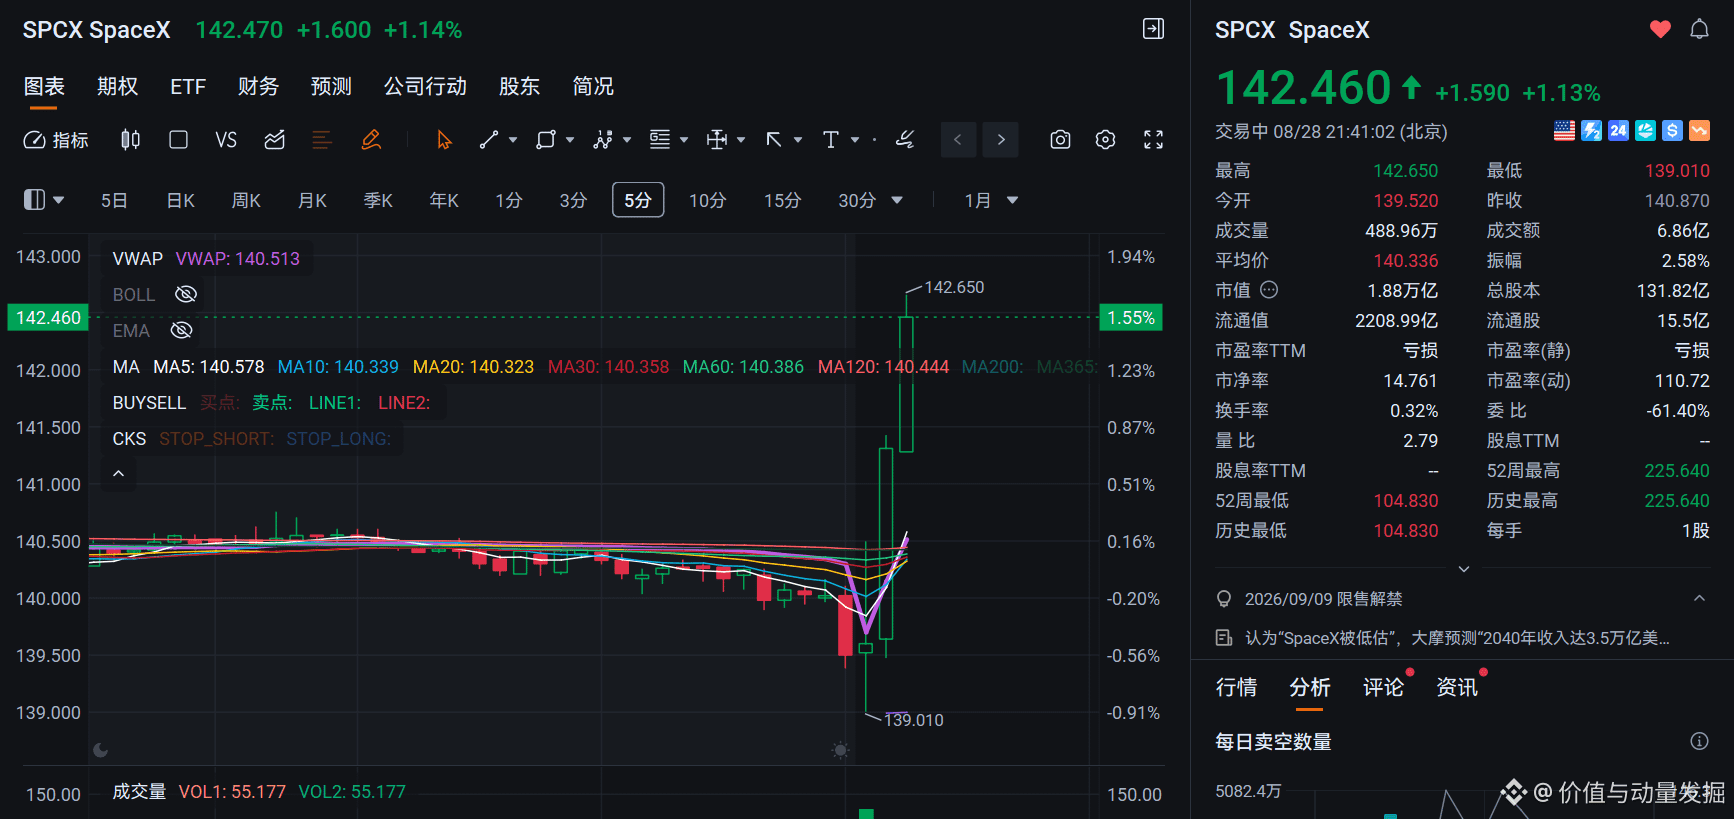Open the 大摩预测 SpaceX news headline
Viewport: 1734px width, 819px height.
click(x=1456, y=638)
